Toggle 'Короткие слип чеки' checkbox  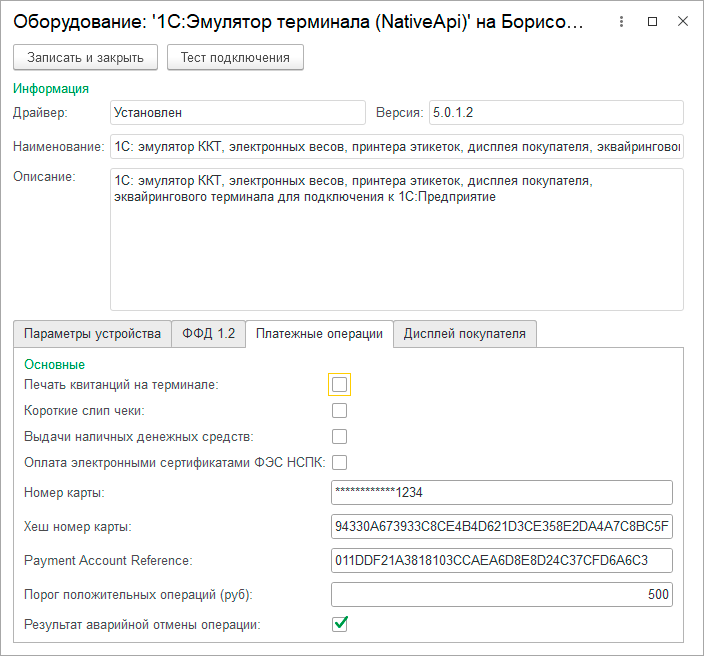point(339,410)
